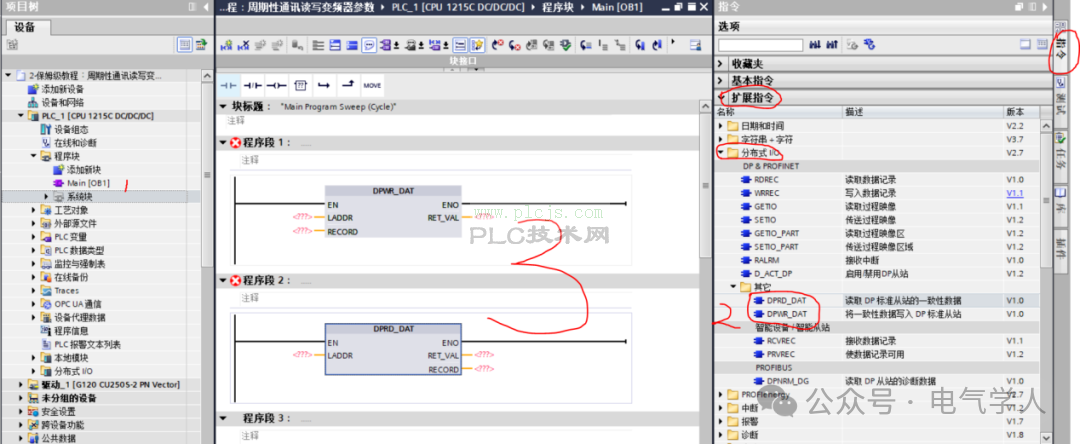Open 设备和网络 in project tree
This screenshot has width=1080, height=444.
pyautogui.click(x=63, y=103)
